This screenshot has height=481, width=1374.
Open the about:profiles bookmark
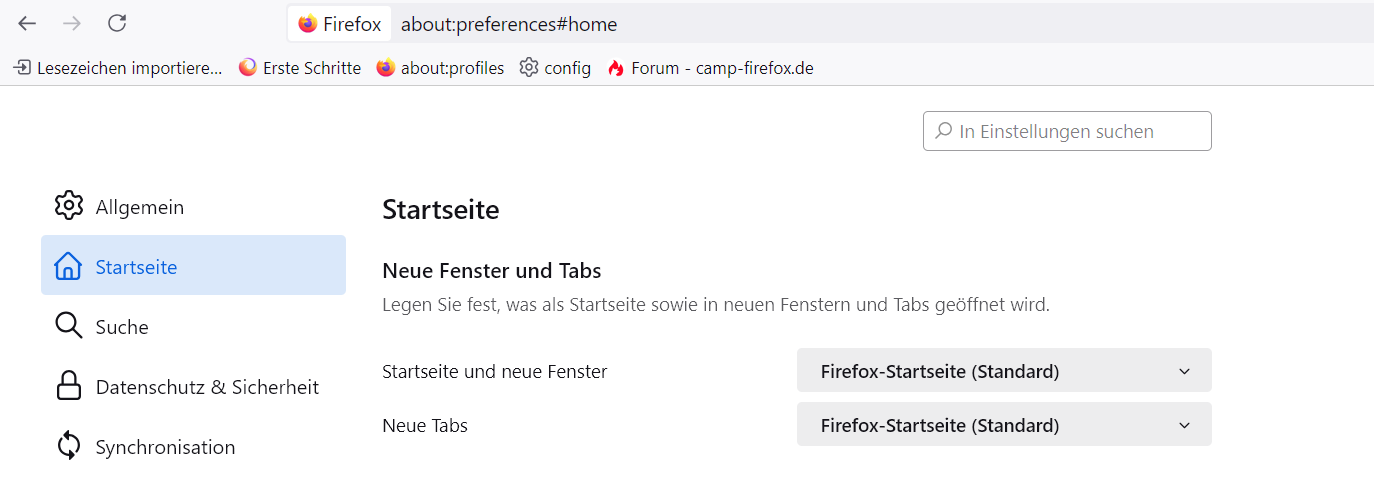click(440, 68)
